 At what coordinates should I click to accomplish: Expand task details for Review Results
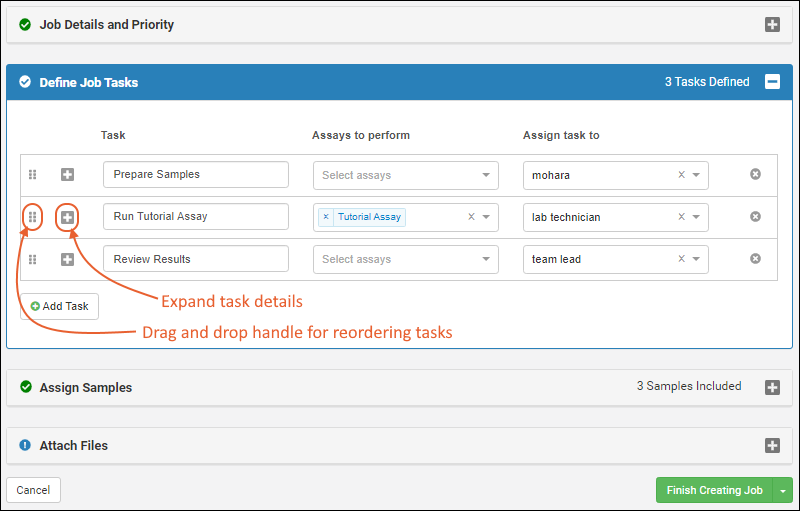pos(67,259)
